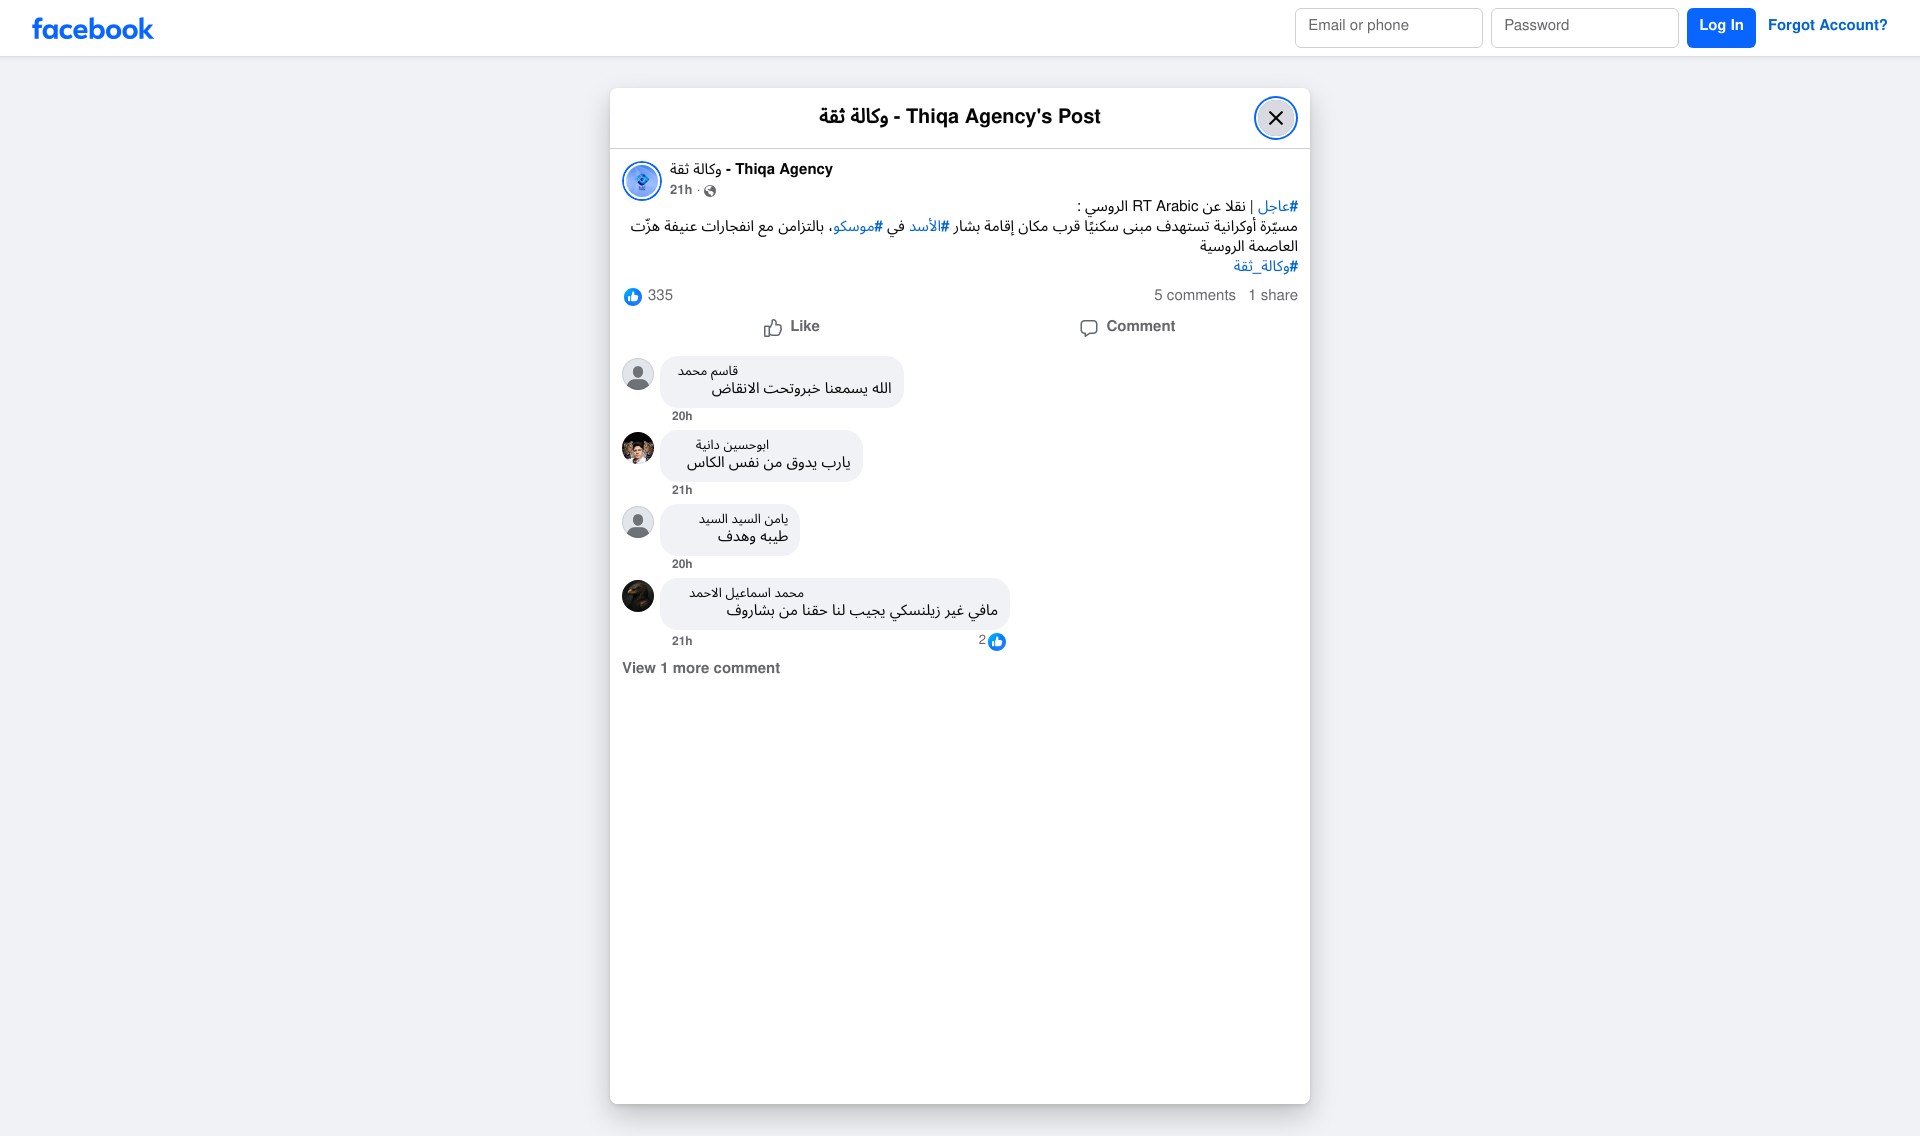Click the Log In button
This screenshot has height=1136, width=1920.
point(1721,28)
